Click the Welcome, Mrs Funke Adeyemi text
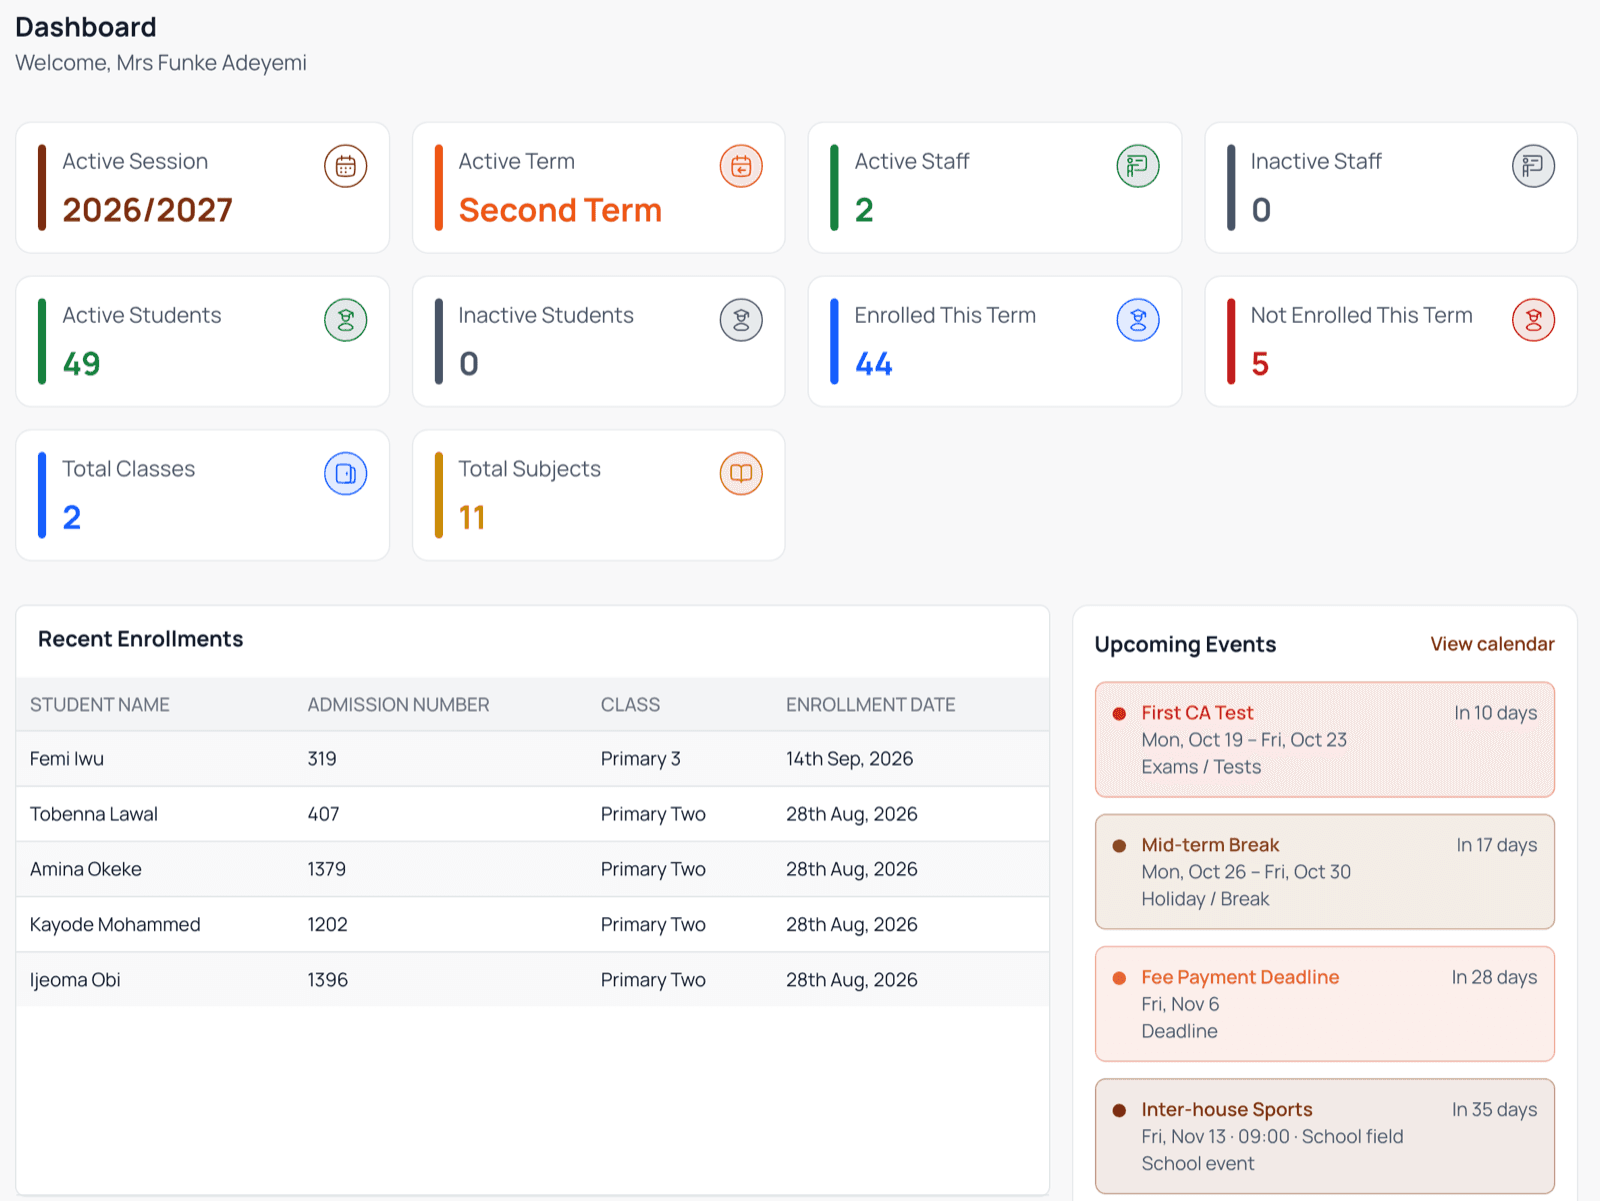The image size is (1600, 1201). (161, 63)
